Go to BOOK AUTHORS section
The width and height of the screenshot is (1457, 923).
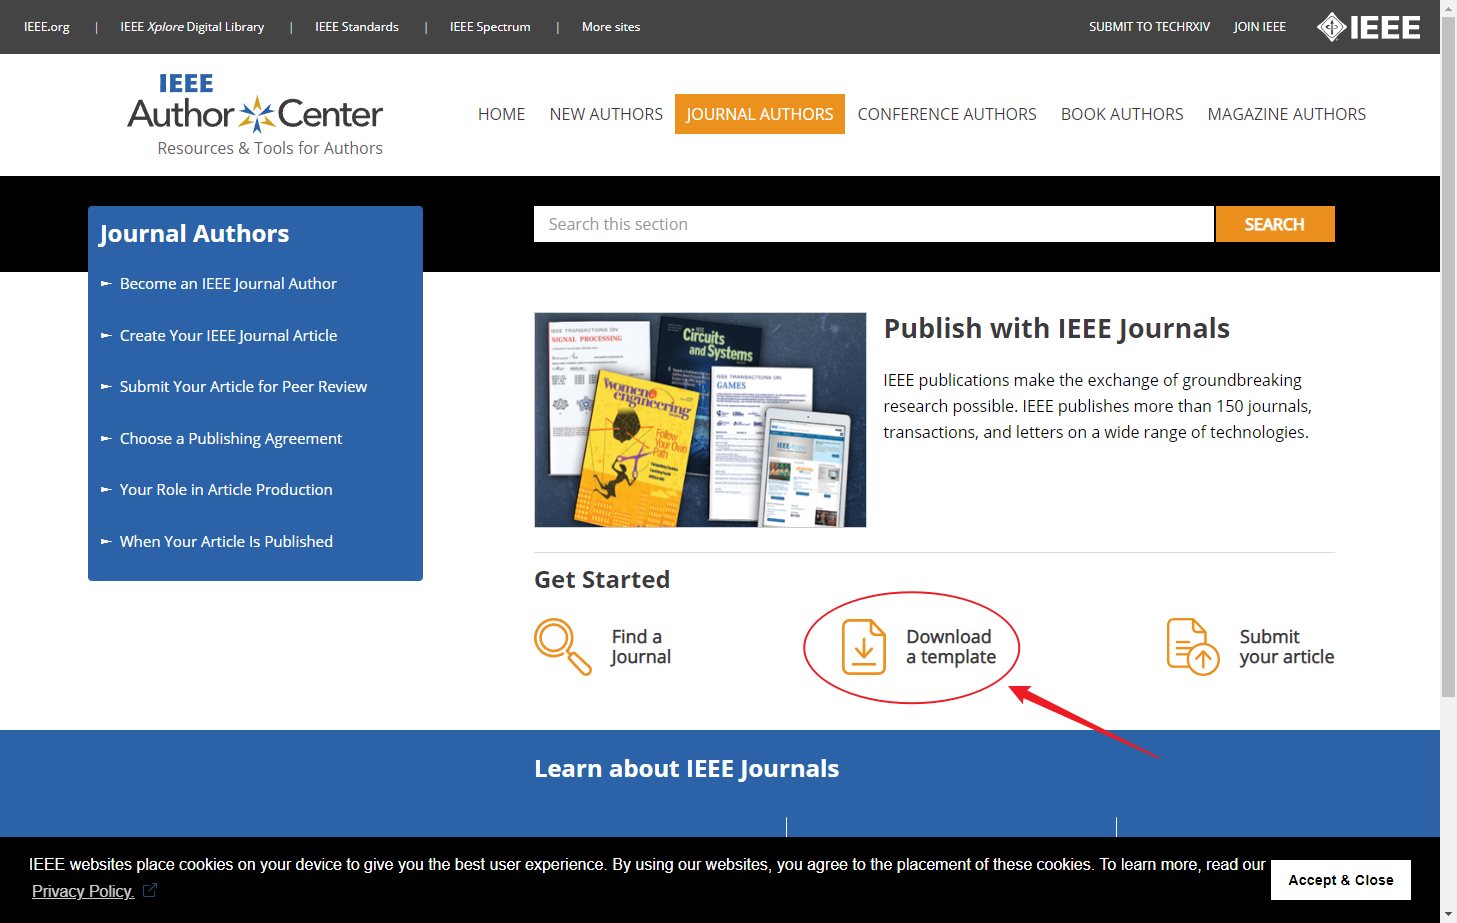click(1122, 114)
